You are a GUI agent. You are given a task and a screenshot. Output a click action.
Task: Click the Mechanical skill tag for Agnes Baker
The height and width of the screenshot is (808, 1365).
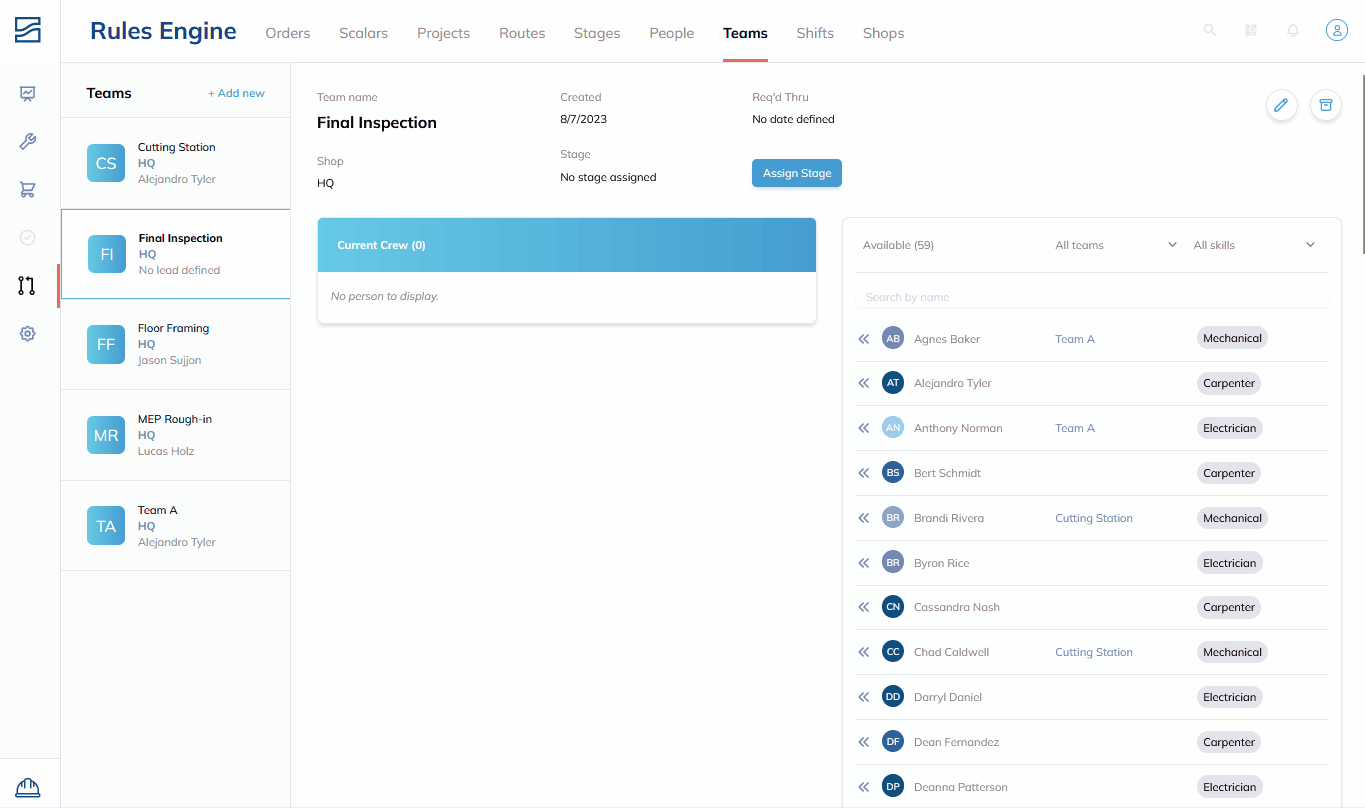[1232, 338]
